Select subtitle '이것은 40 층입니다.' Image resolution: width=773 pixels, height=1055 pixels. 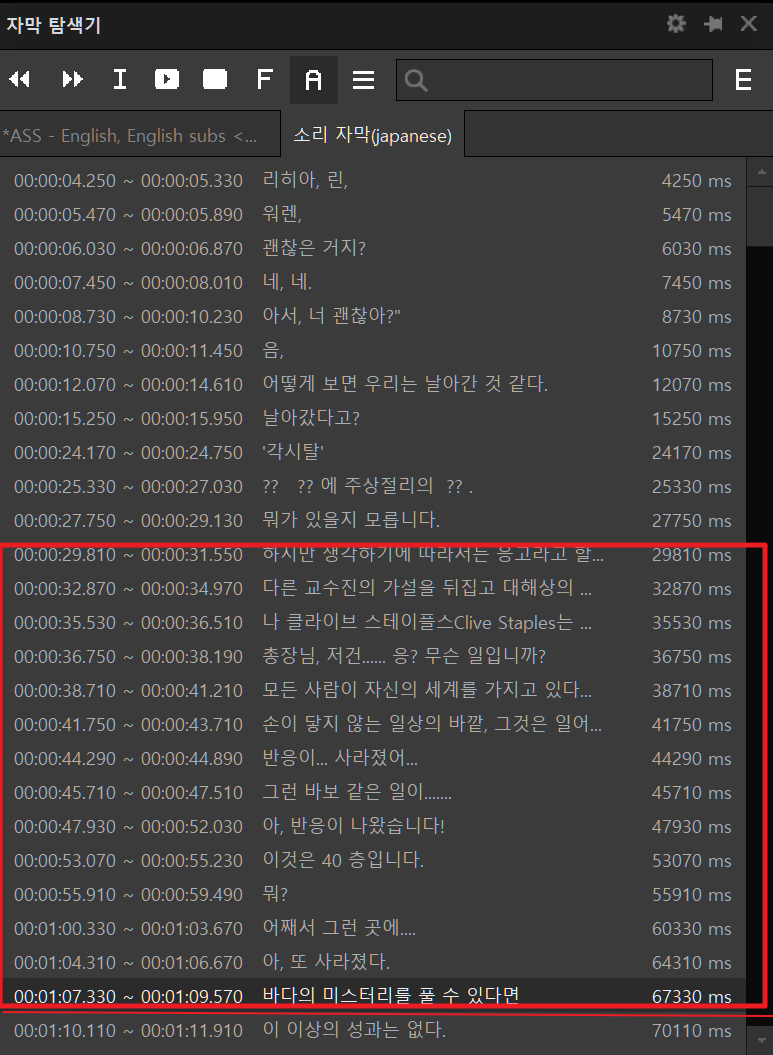click(x=373, y=860)
